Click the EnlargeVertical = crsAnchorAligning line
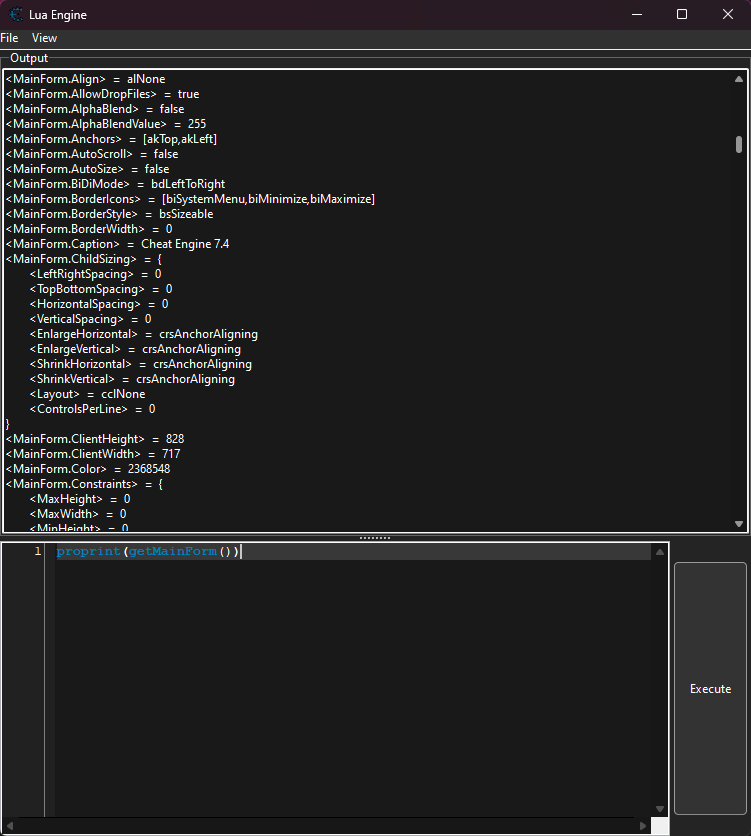Viewport: 751px width, 836px height. pos(135,349)
